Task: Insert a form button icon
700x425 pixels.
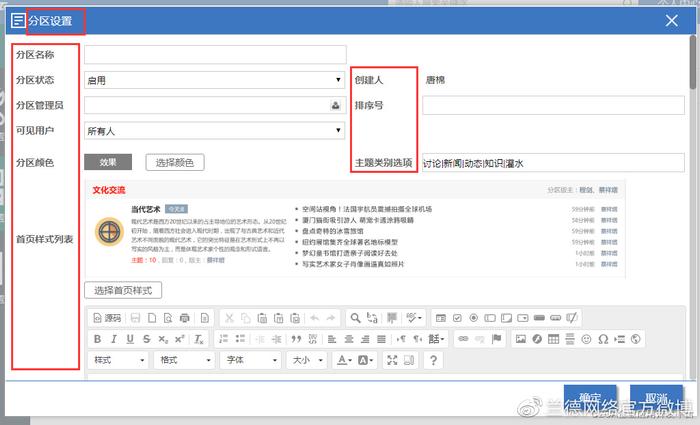Action: 539,318
